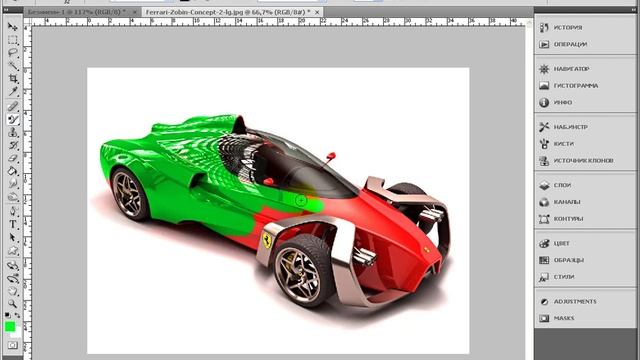640x360 pixels.
Task: Select the Blur tool
Action: [x=13, y=184]
